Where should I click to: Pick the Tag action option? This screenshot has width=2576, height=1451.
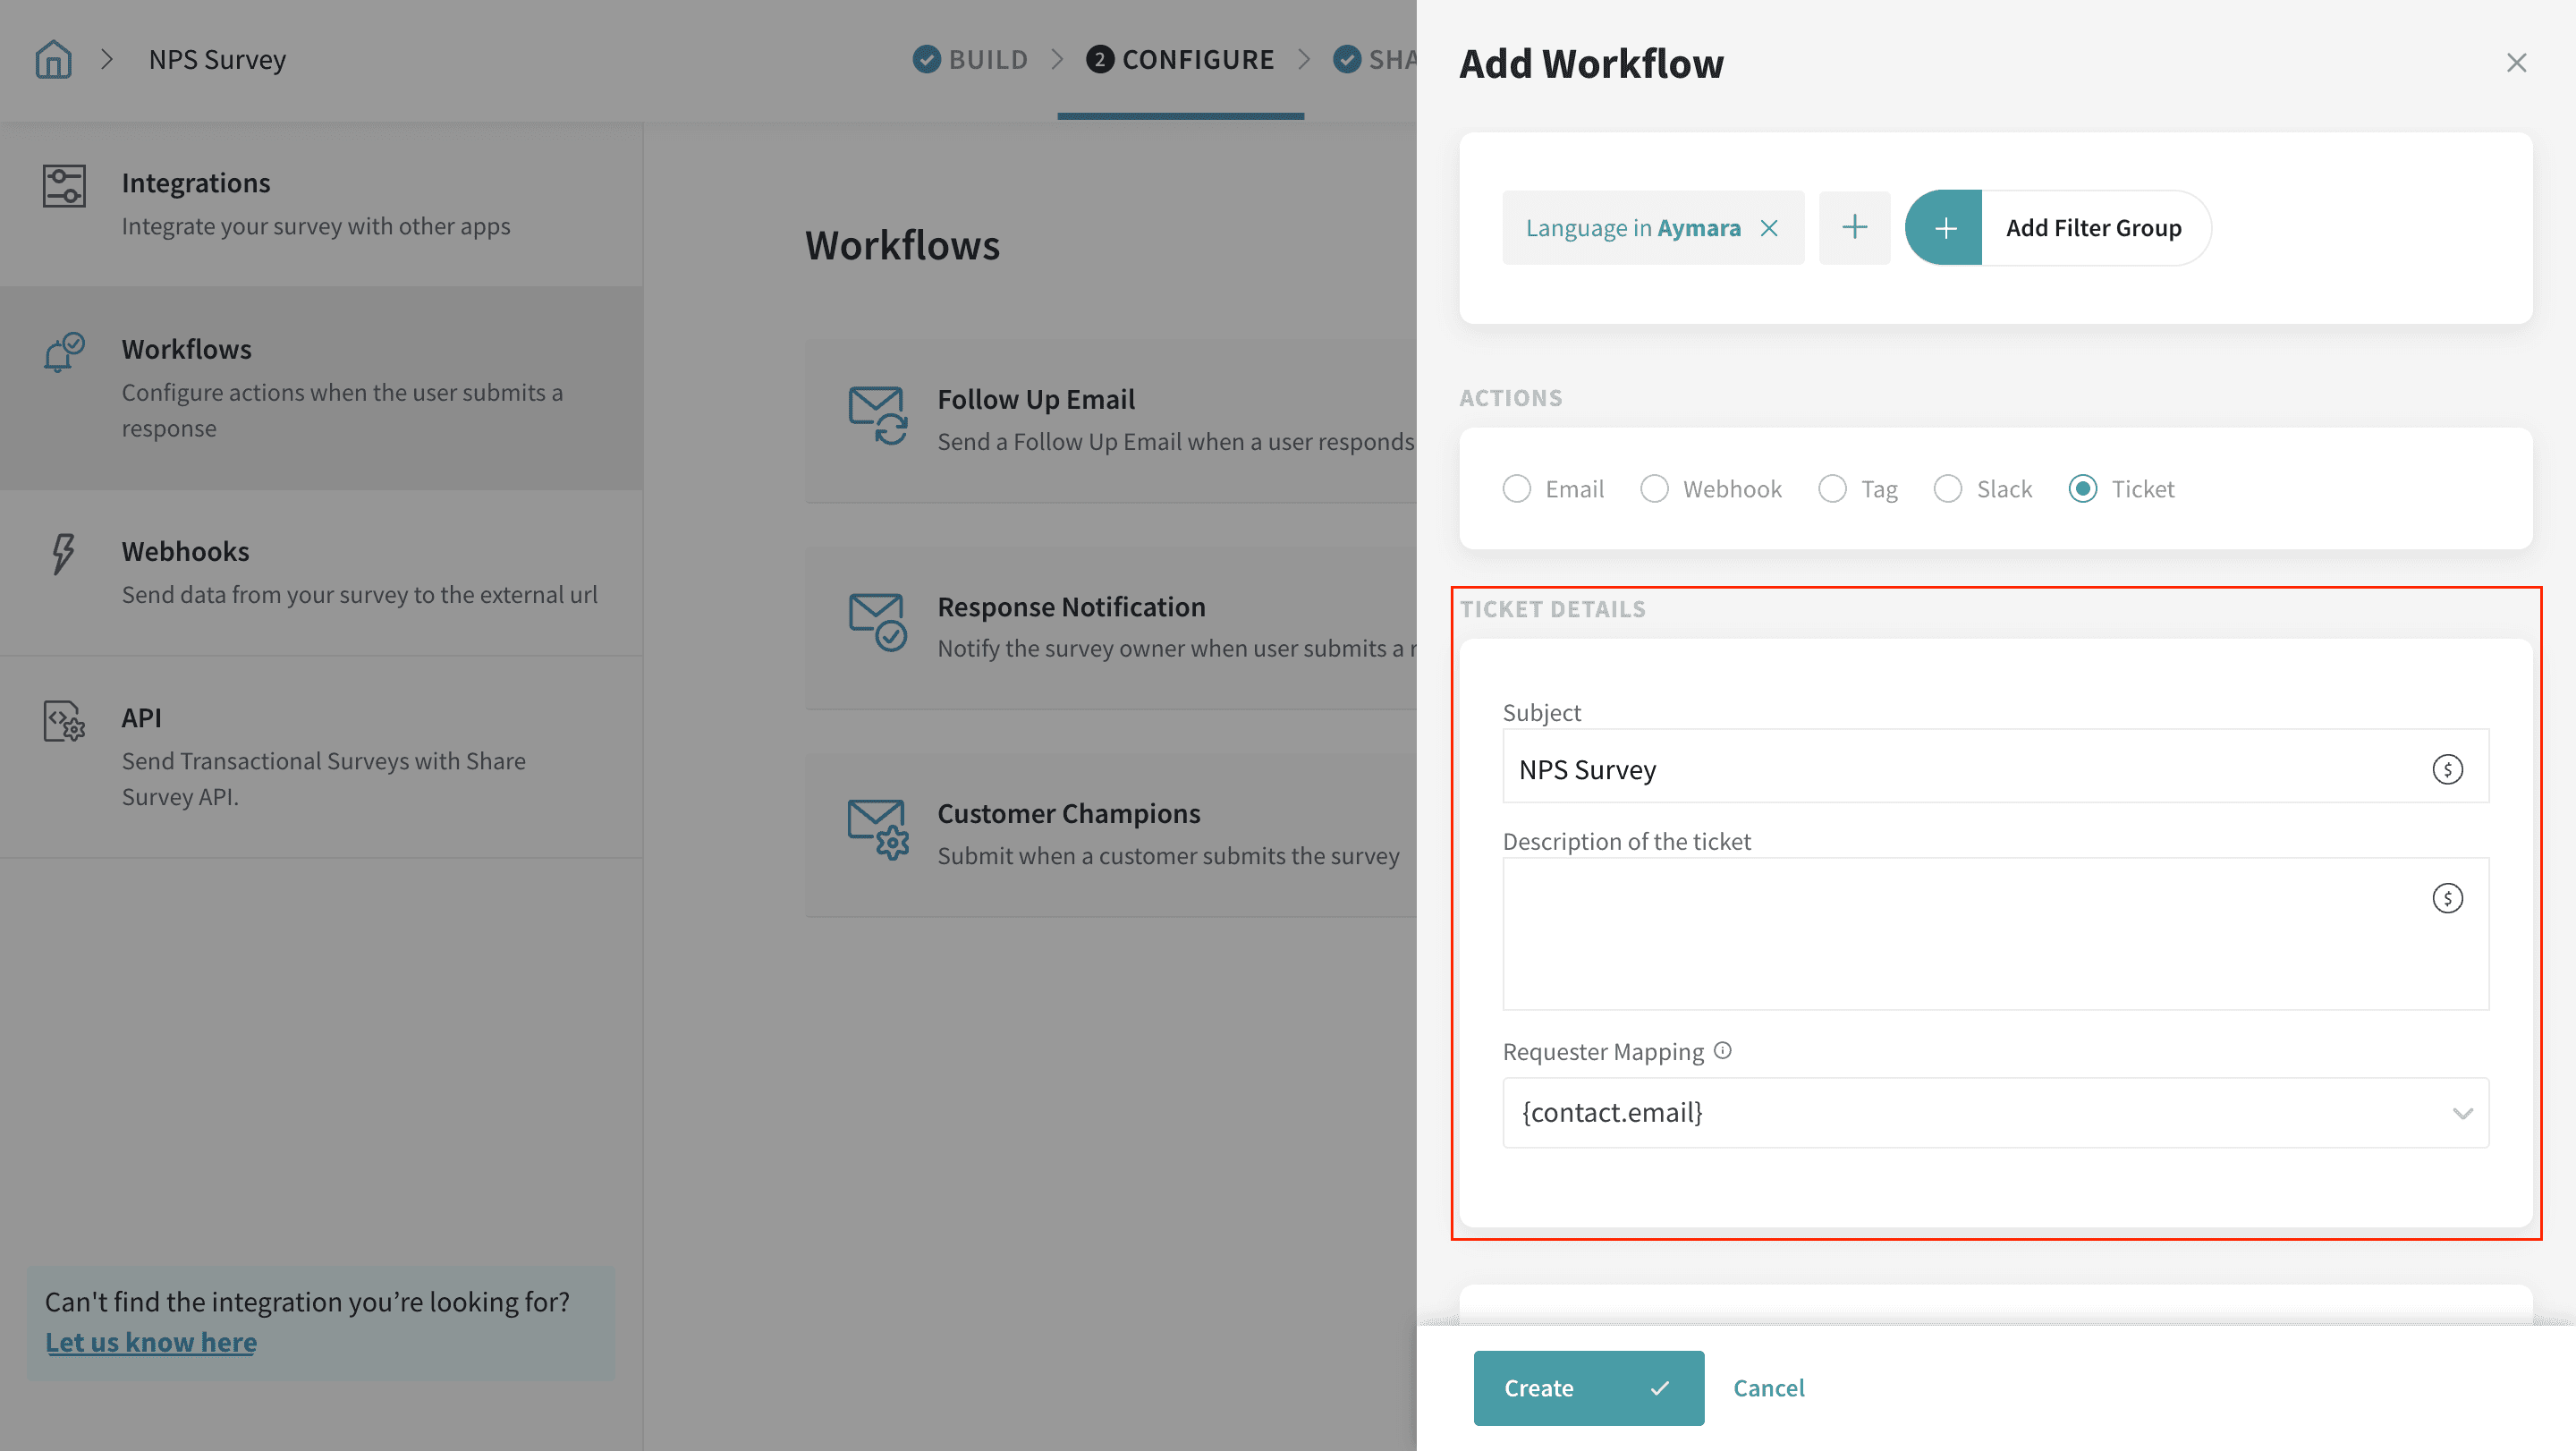coord(1832,489)
